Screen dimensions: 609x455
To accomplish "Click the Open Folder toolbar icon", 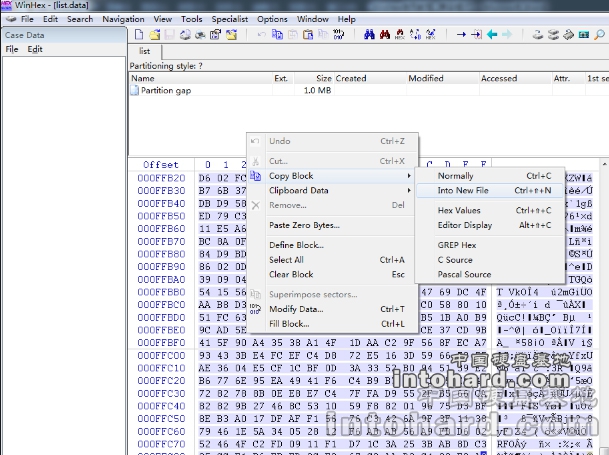I will click(x=231, y=35).
